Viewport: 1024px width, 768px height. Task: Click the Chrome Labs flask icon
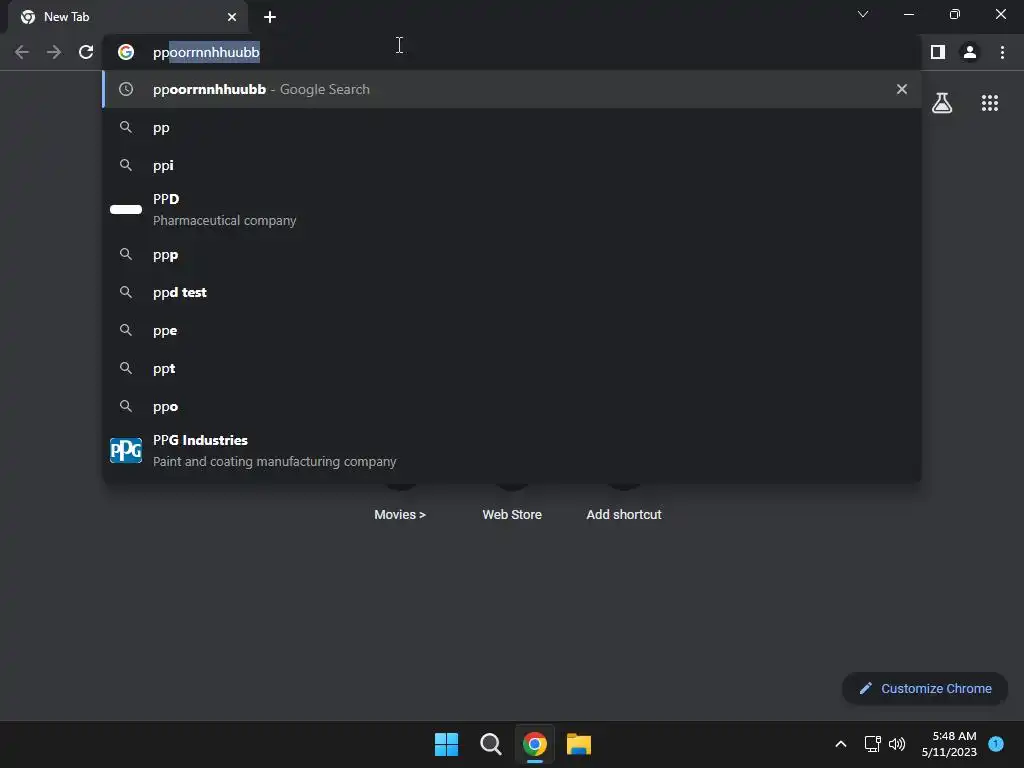[942, 103]
